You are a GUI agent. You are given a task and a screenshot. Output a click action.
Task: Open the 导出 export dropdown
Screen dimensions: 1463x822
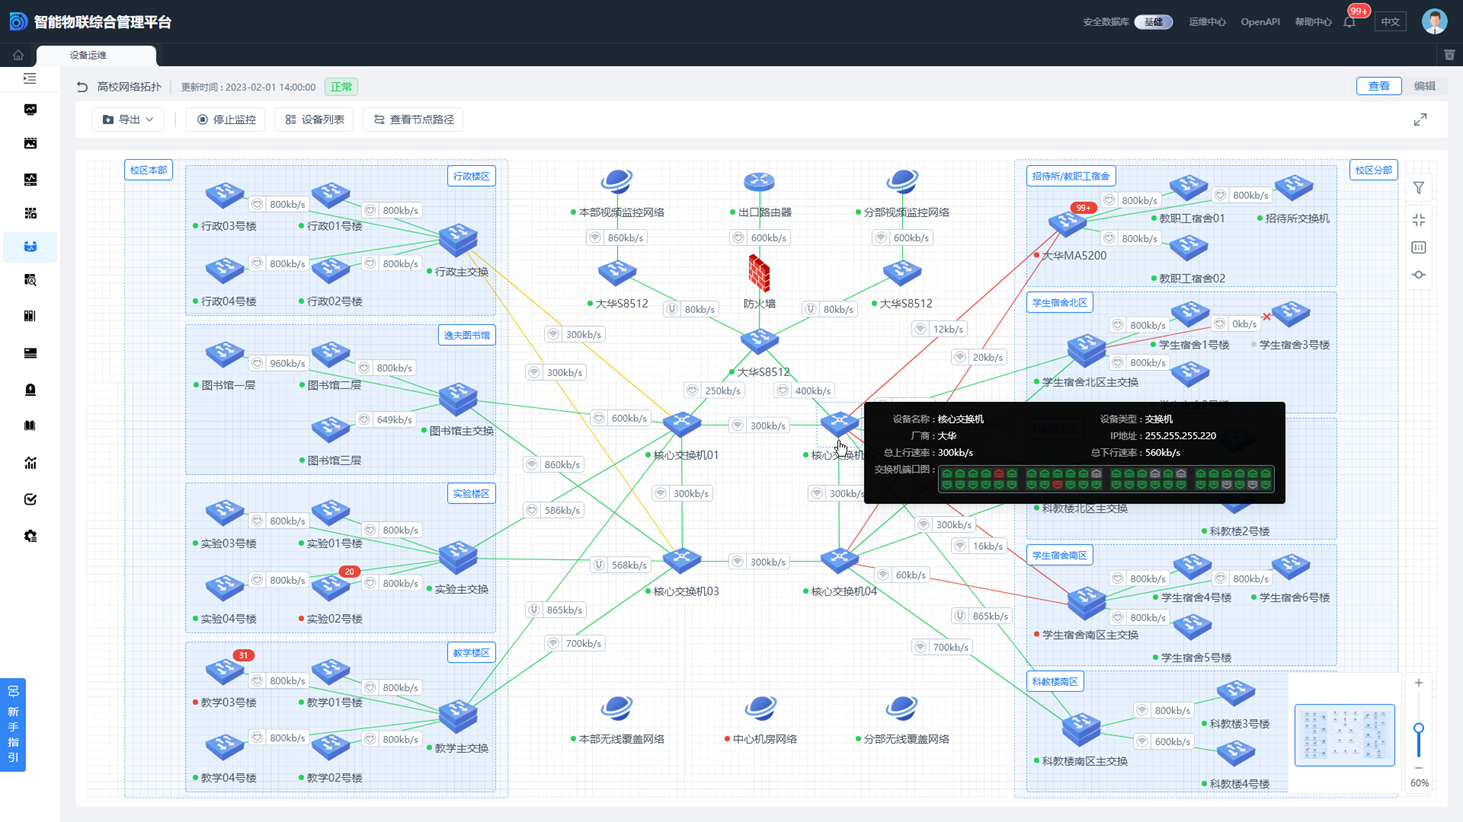(x=128, y=119)
